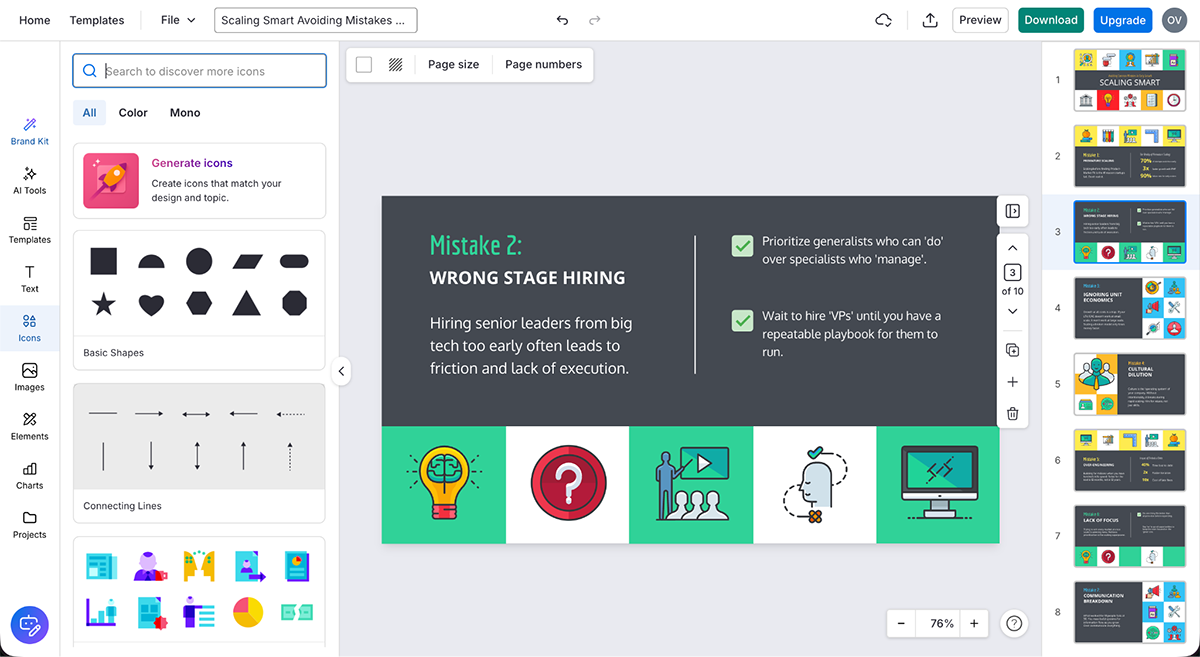Select the Text sidebar tool
Viewport: 1200px width, 657px height.
[30, 279]
